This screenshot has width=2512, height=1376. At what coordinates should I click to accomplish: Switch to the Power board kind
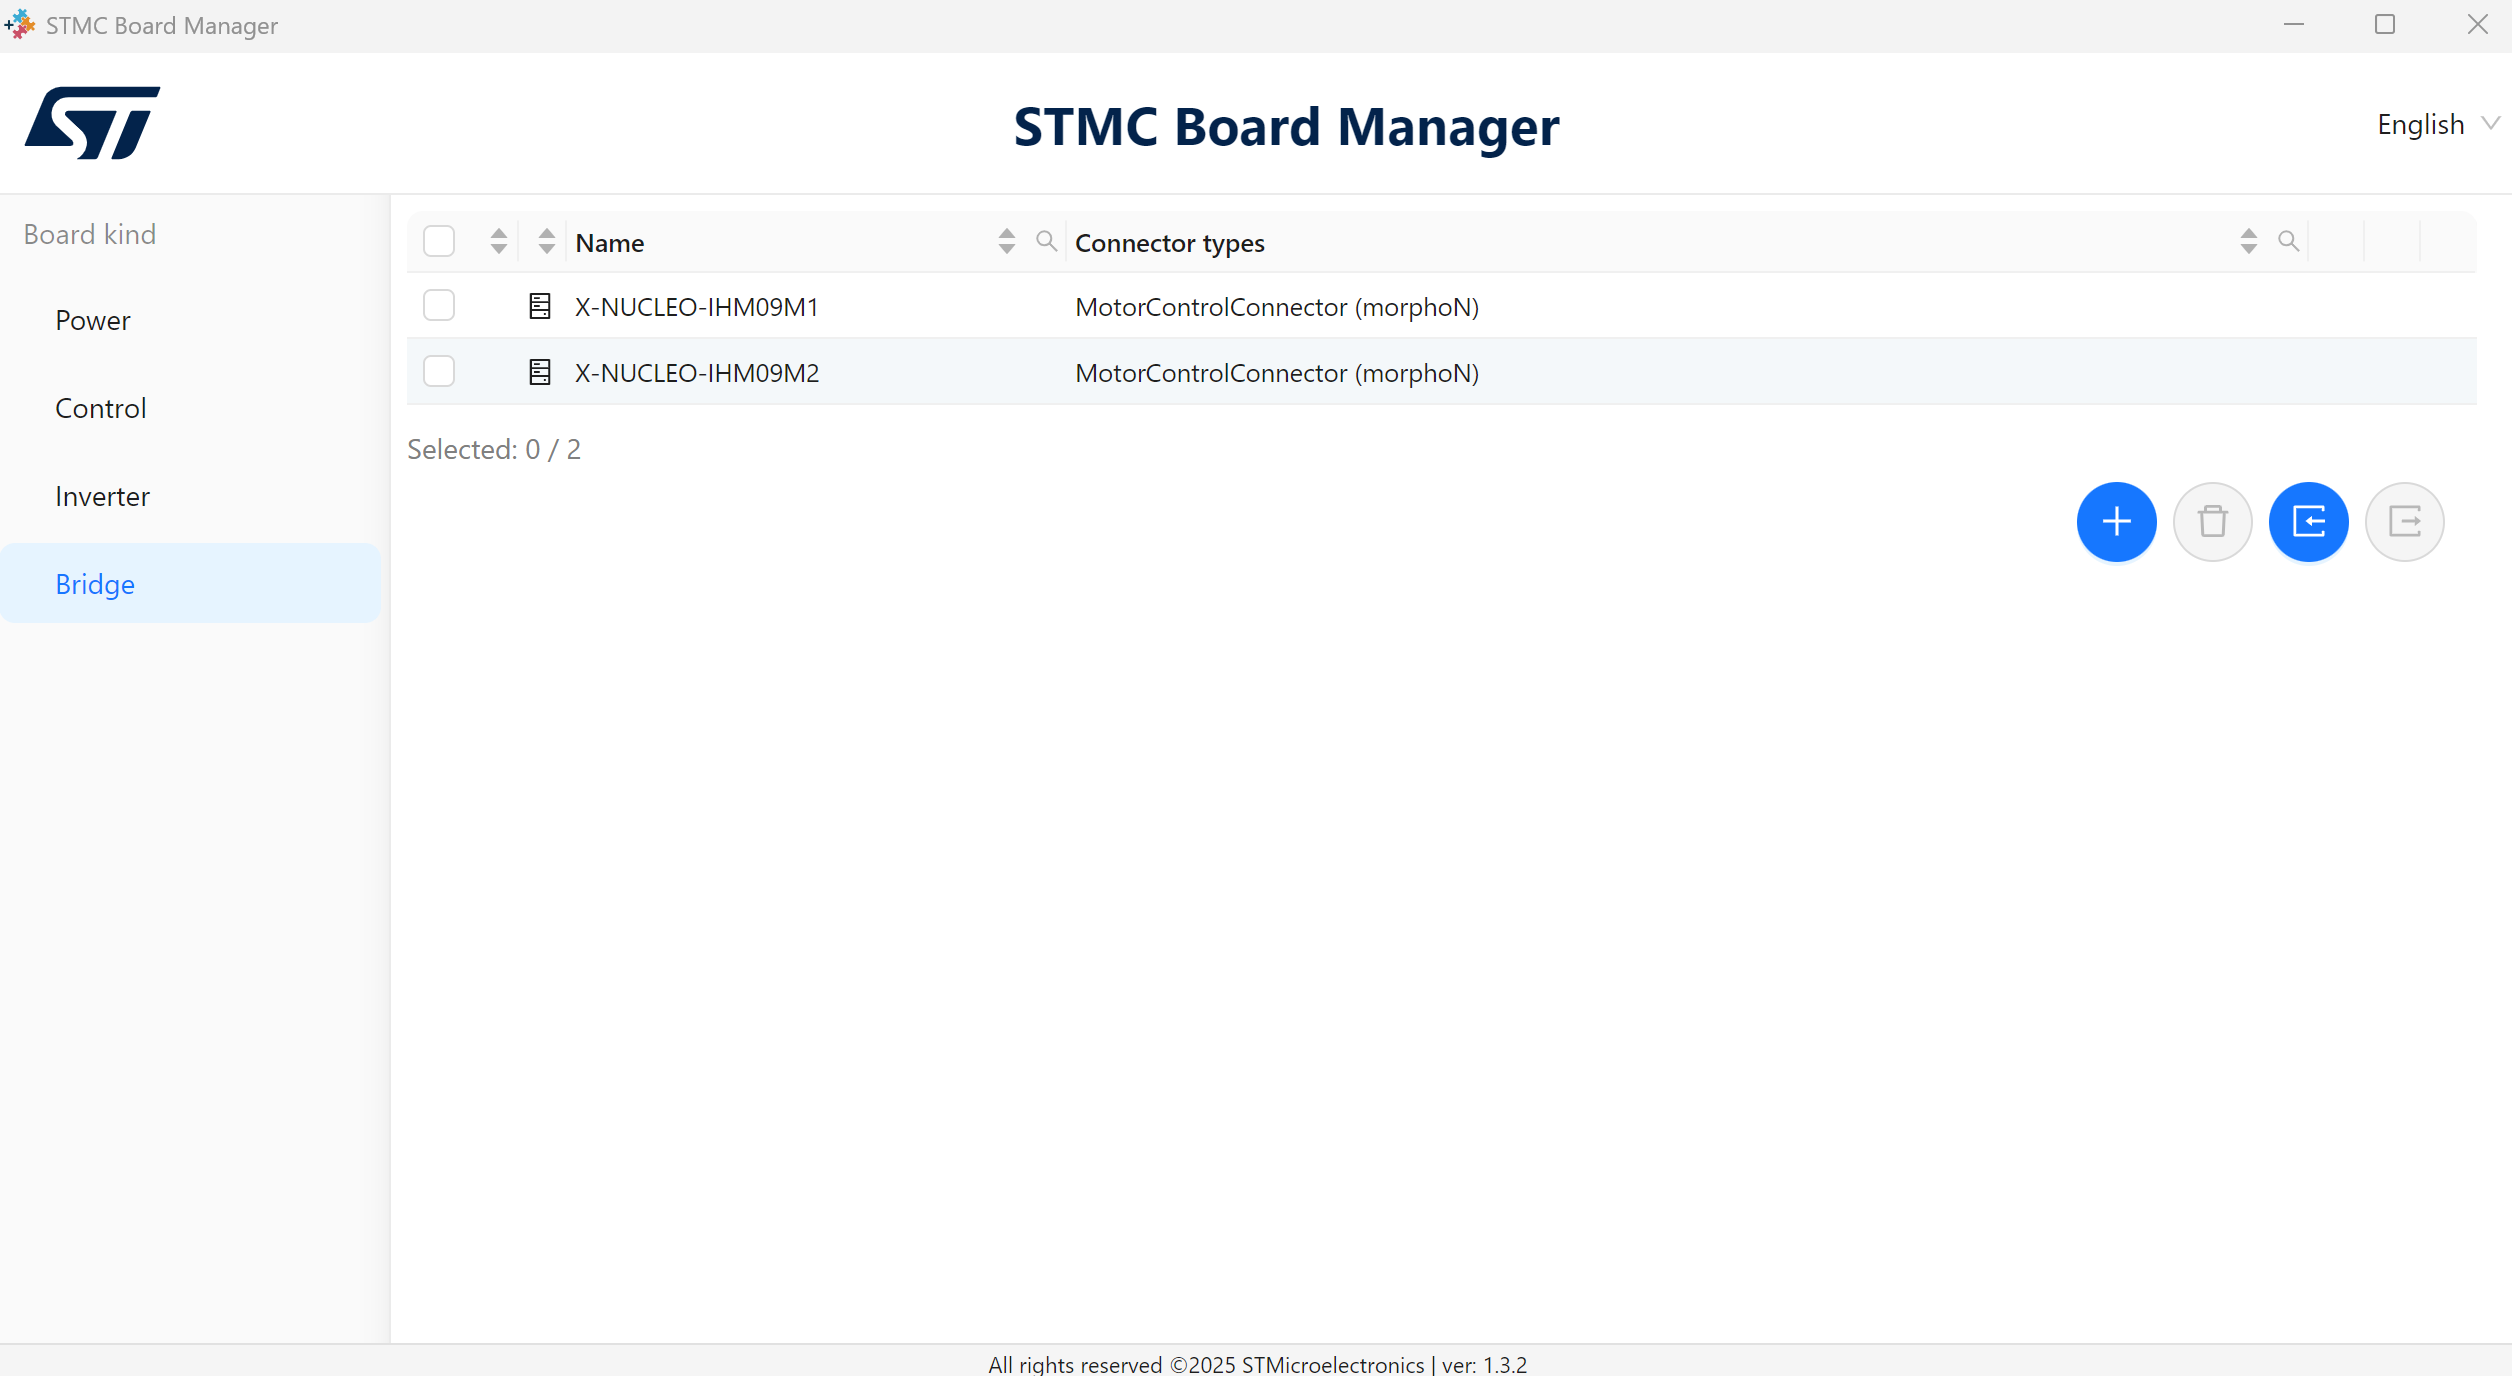point(93,320)
